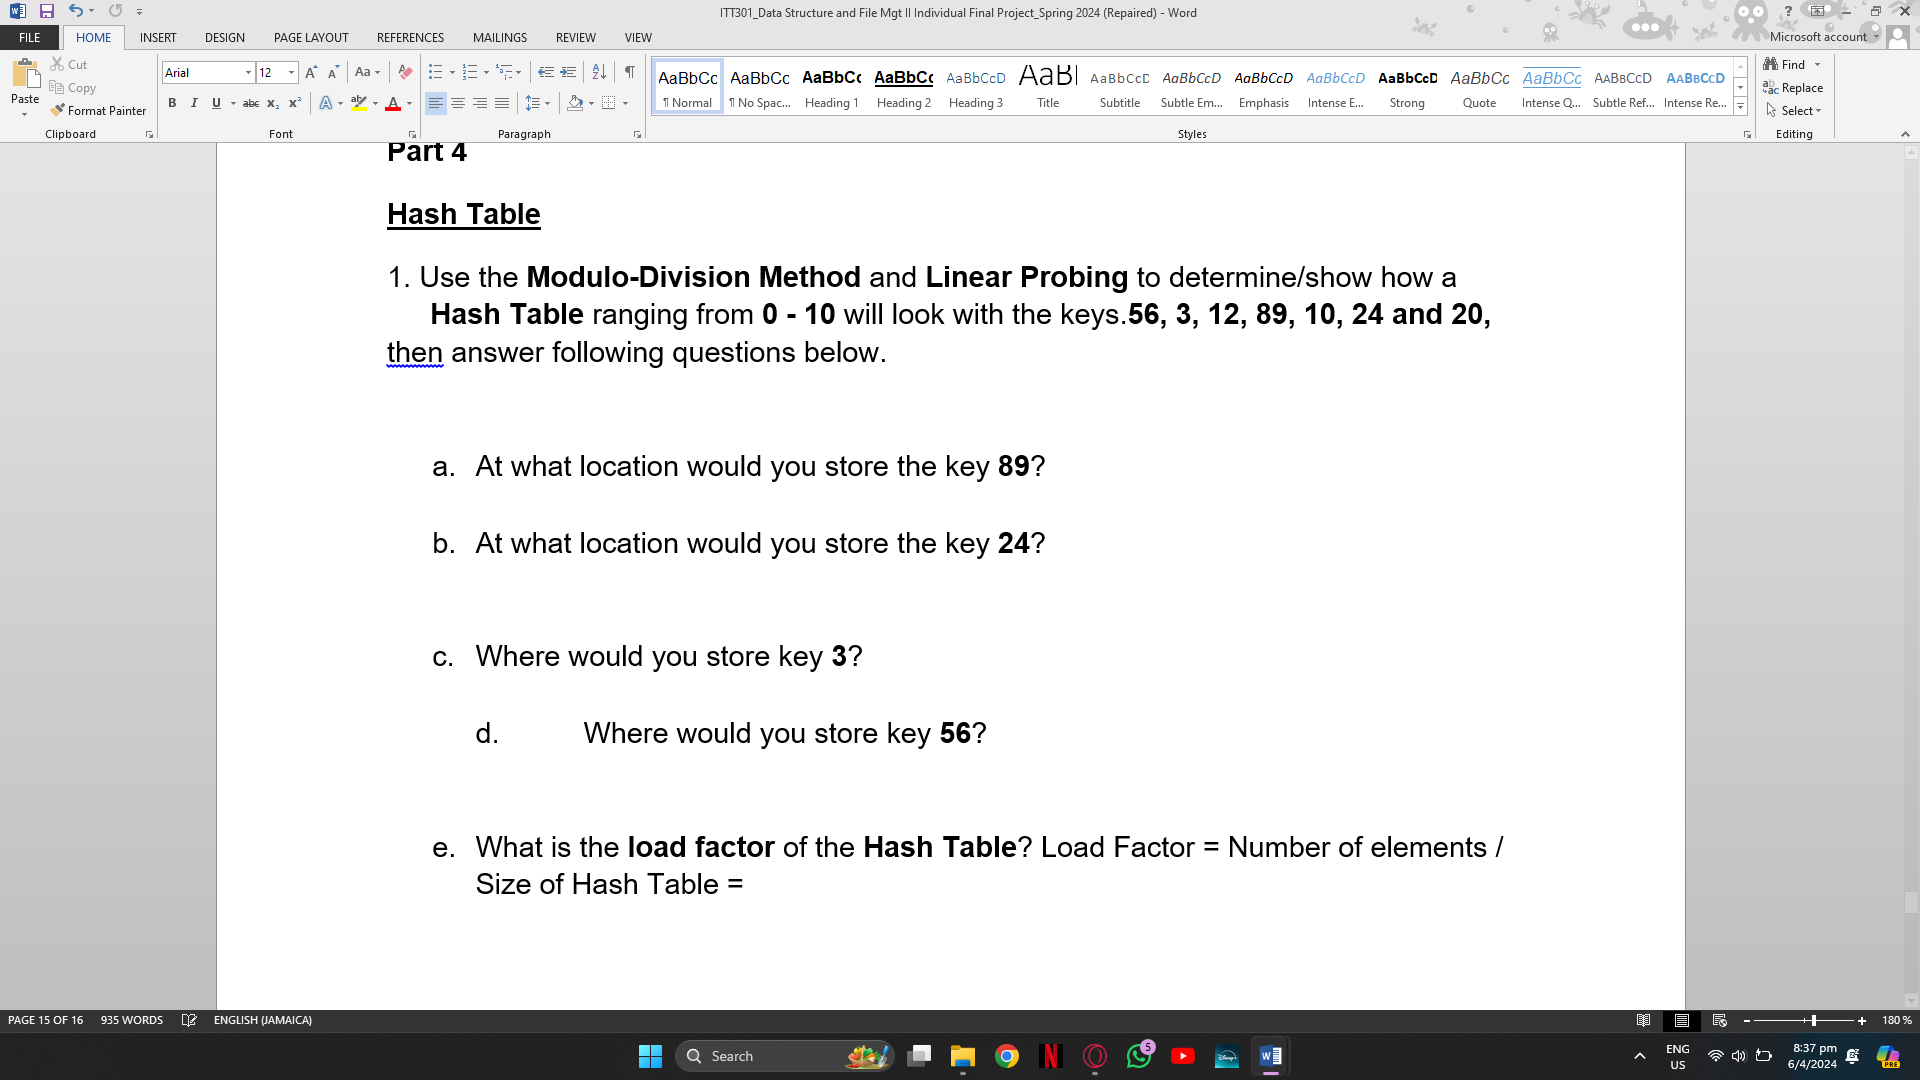Apply strikethrough to selected text

(251, 103)
